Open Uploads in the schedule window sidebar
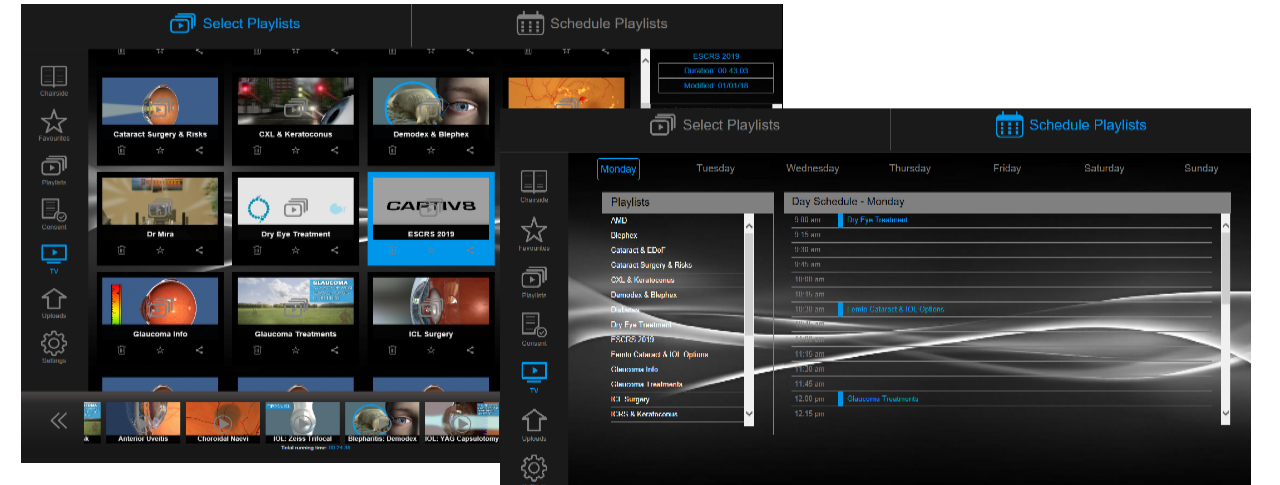The width and height of the screenshot is (1280, 485). [x=535, y=424]
